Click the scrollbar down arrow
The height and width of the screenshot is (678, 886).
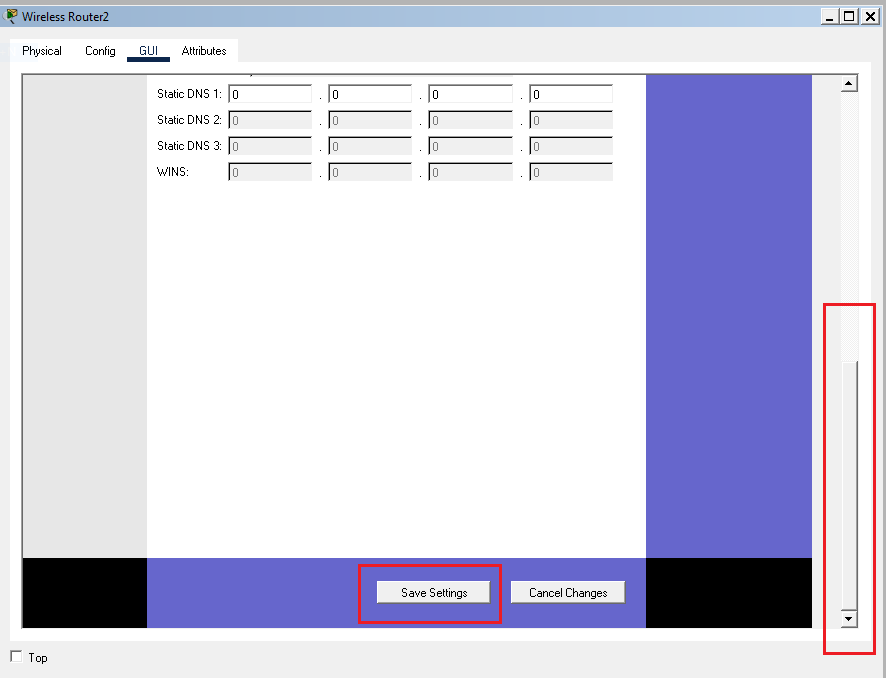coord(849,619)
